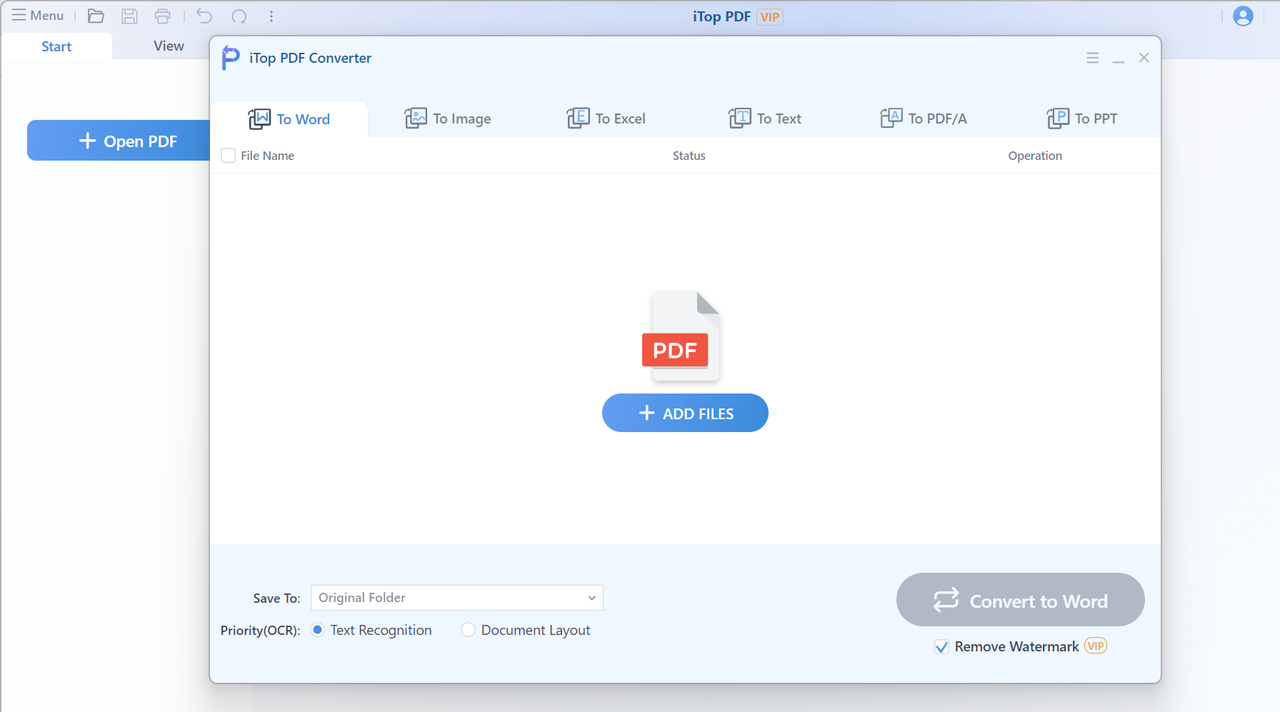Select the To Excel tab
This screenshot has height=712, width=1280.
coord(606,118)
